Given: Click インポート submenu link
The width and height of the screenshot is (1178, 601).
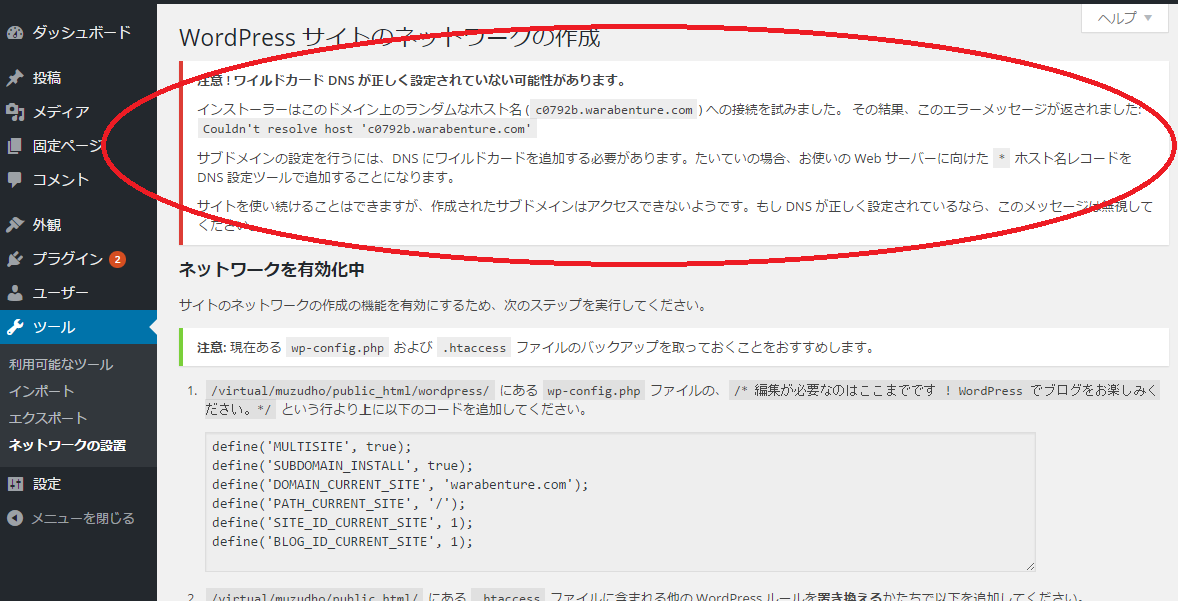Looking at the screenshot, I should pyautogui.click(x=41, y=391).
